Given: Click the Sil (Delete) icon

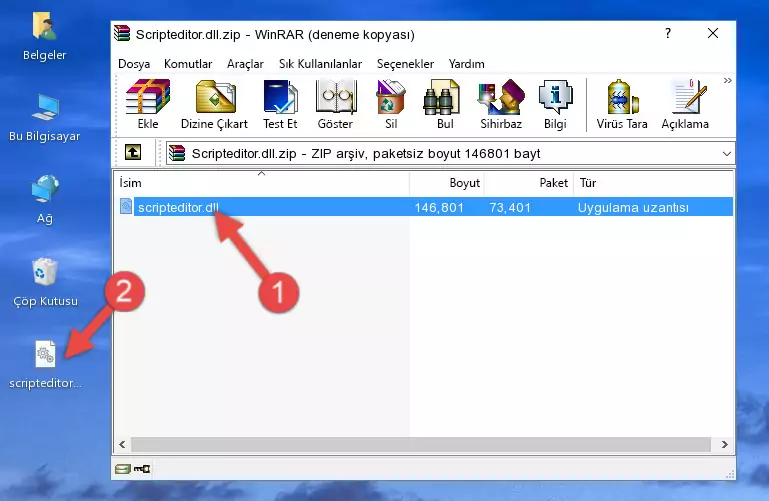Looking at the screenshot, I should [391, 104].
